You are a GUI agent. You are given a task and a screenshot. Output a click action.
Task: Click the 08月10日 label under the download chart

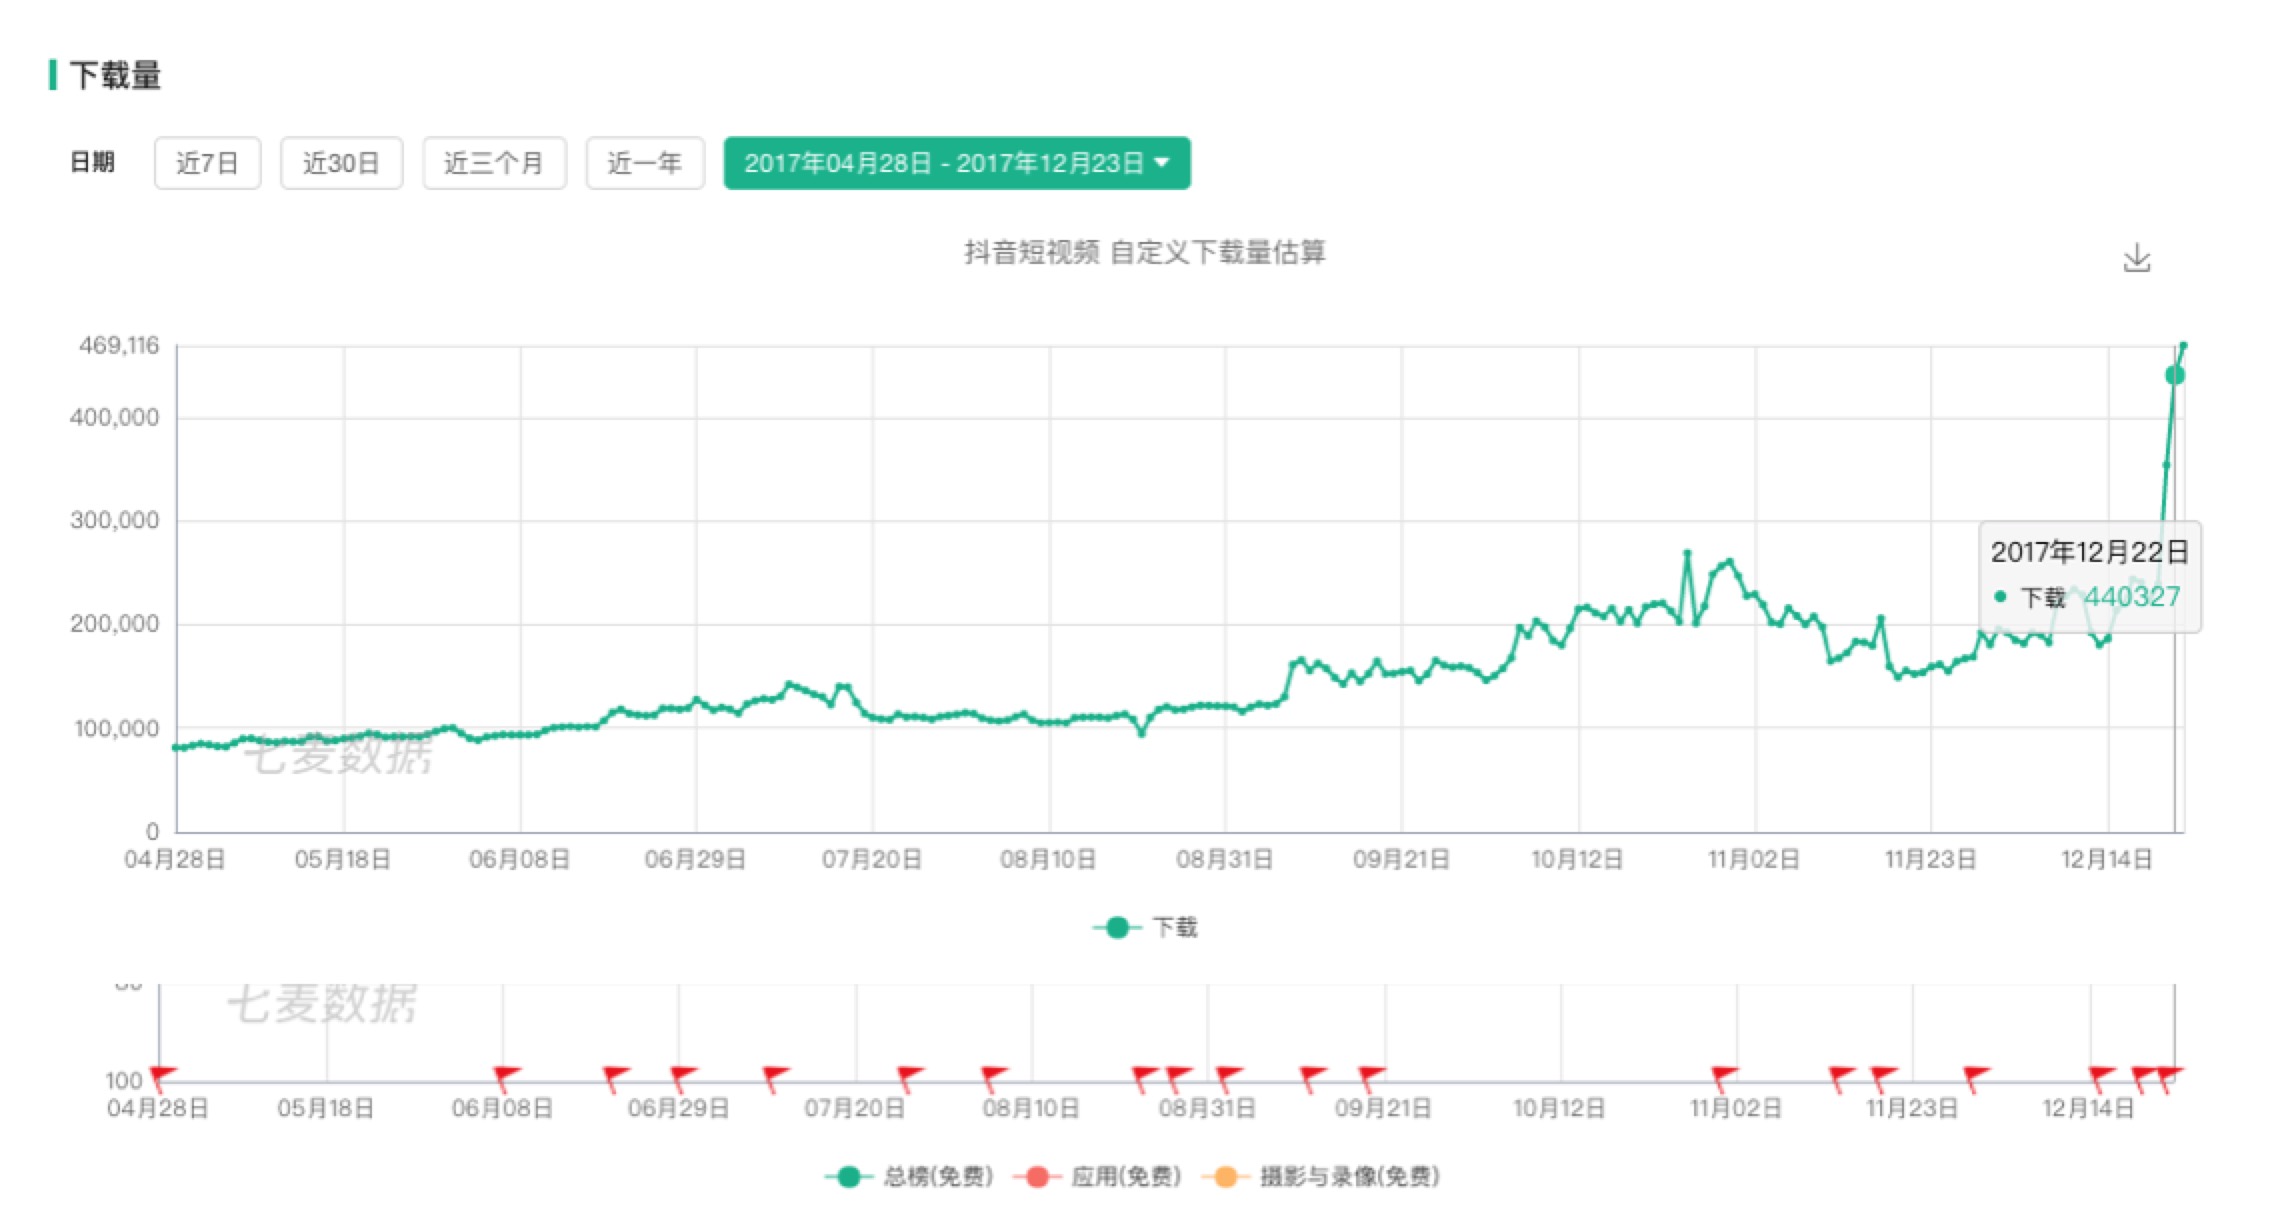point(1048,860)
